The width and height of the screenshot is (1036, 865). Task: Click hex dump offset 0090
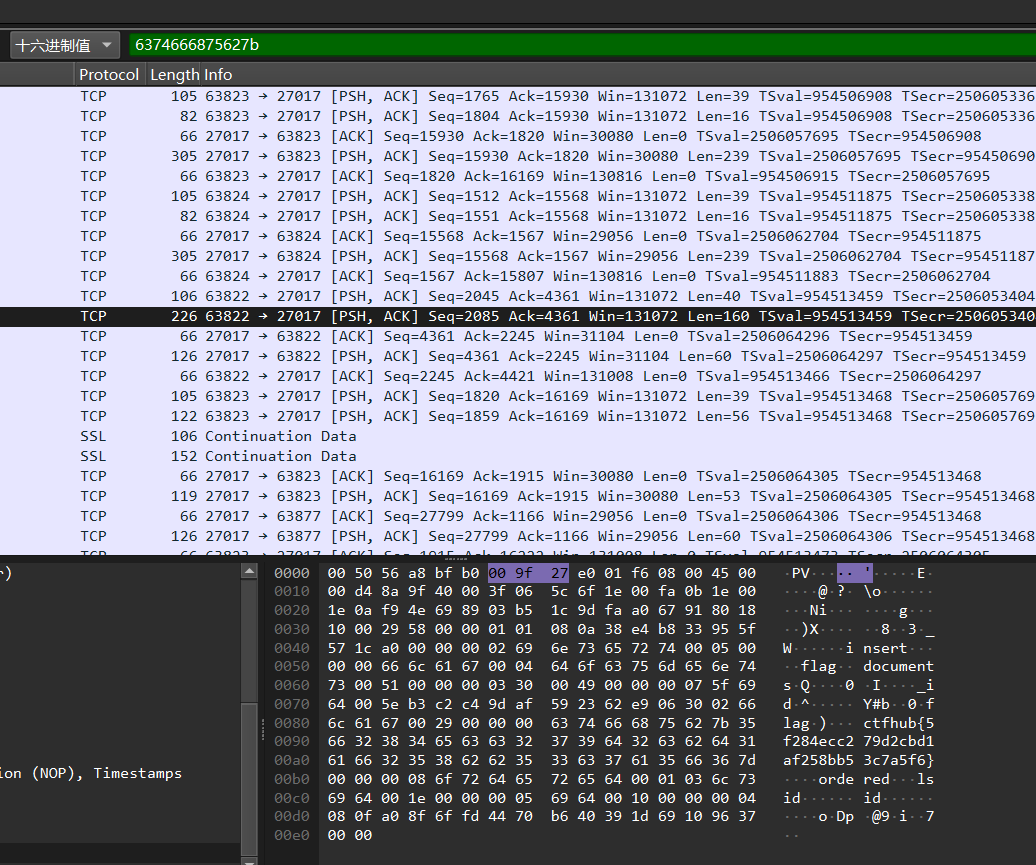291,741
